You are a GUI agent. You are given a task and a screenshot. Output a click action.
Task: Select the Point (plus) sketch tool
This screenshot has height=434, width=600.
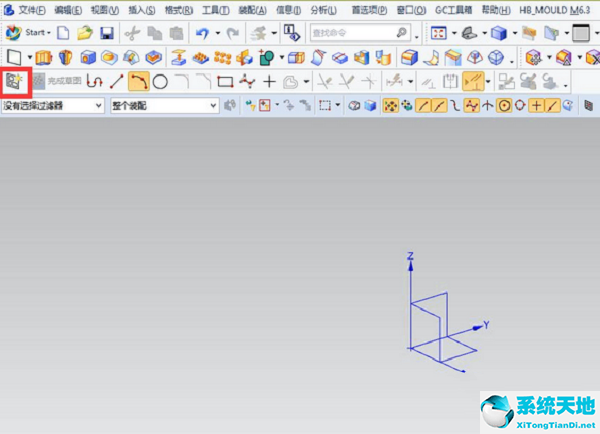click(x=269, y=82)
